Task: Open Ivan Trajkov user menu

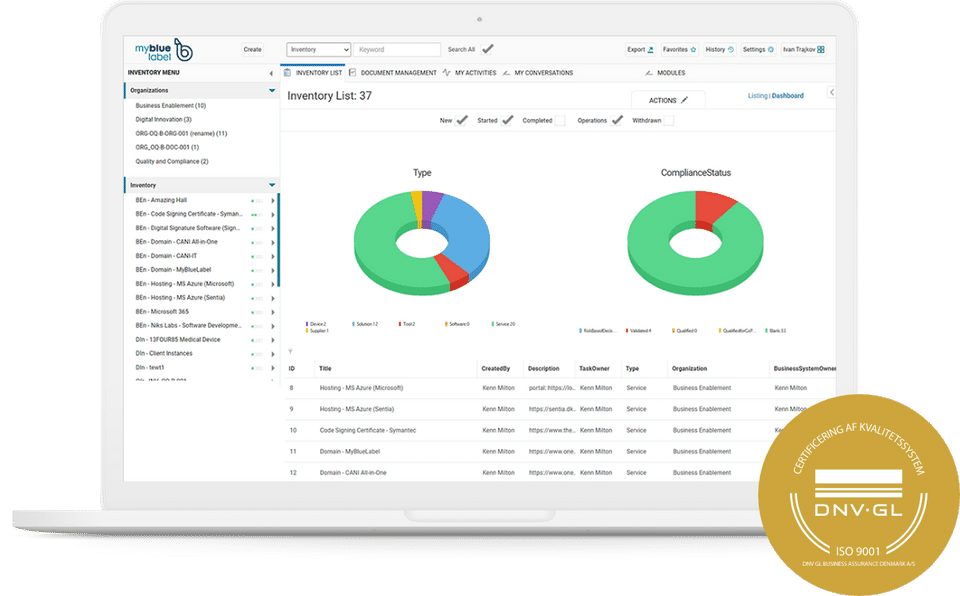Action: pos(803,50)
